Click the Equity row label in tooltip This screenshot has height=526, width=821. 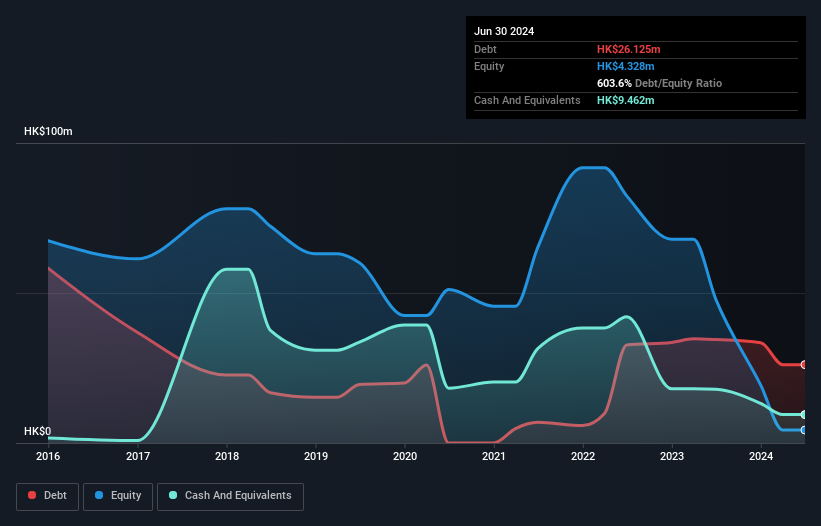coord(489,66)
